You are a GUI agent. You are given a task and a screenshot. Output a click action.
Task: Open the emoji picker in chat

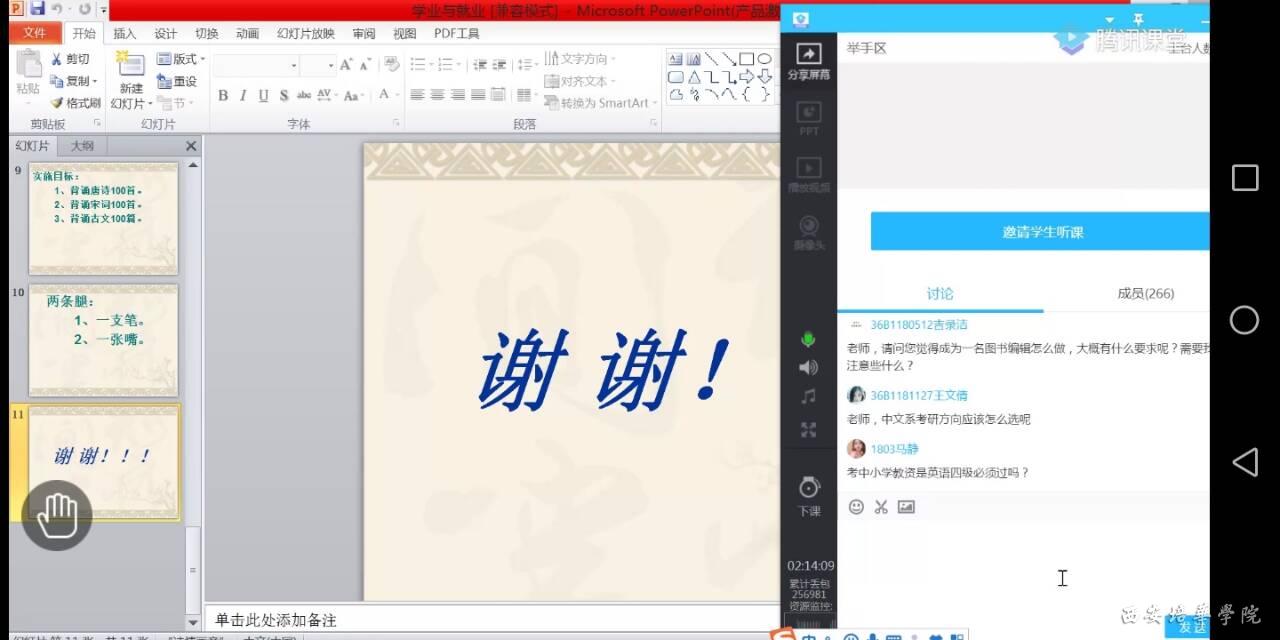tap(856, 507)
